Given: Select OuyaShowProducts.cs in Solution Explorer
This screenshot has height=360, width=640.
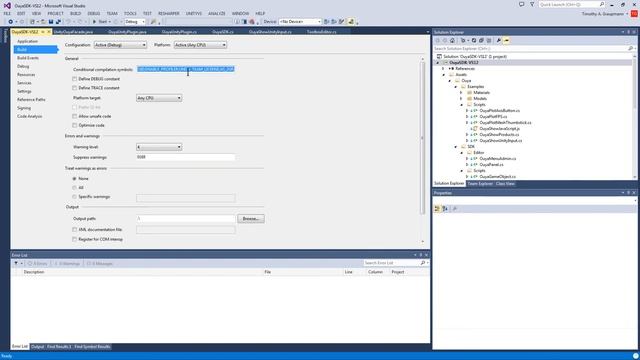Looking at the screenshot, I should (x=499, y=135).
